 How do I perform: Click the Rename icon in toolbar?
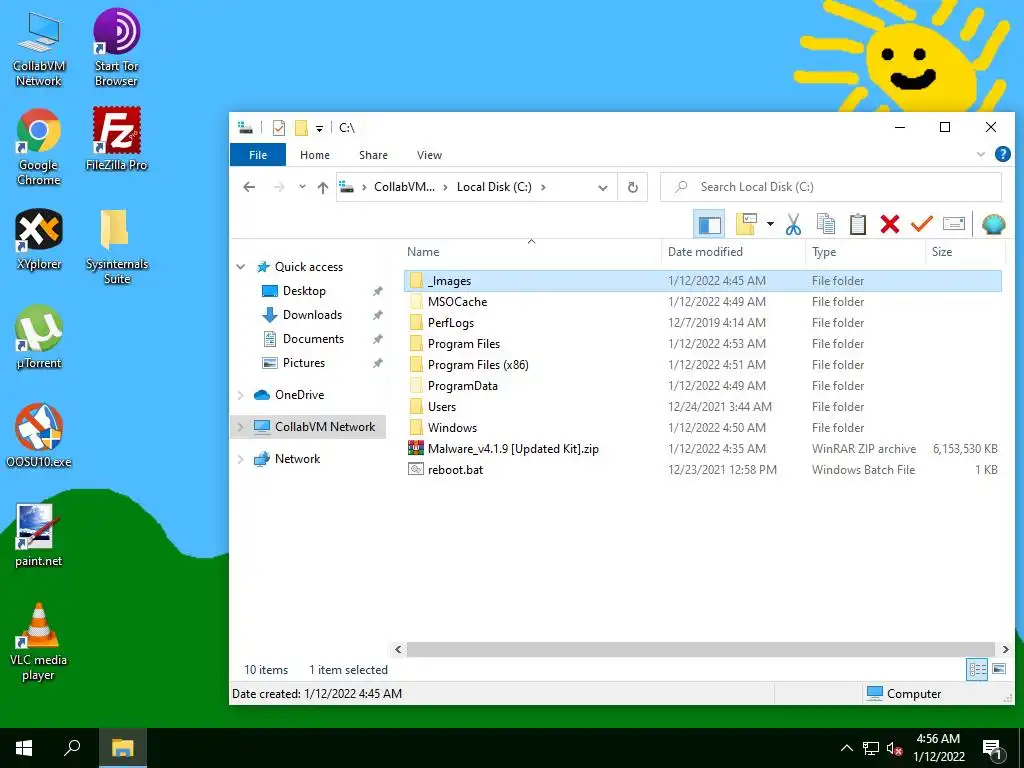tap(953, 224)
